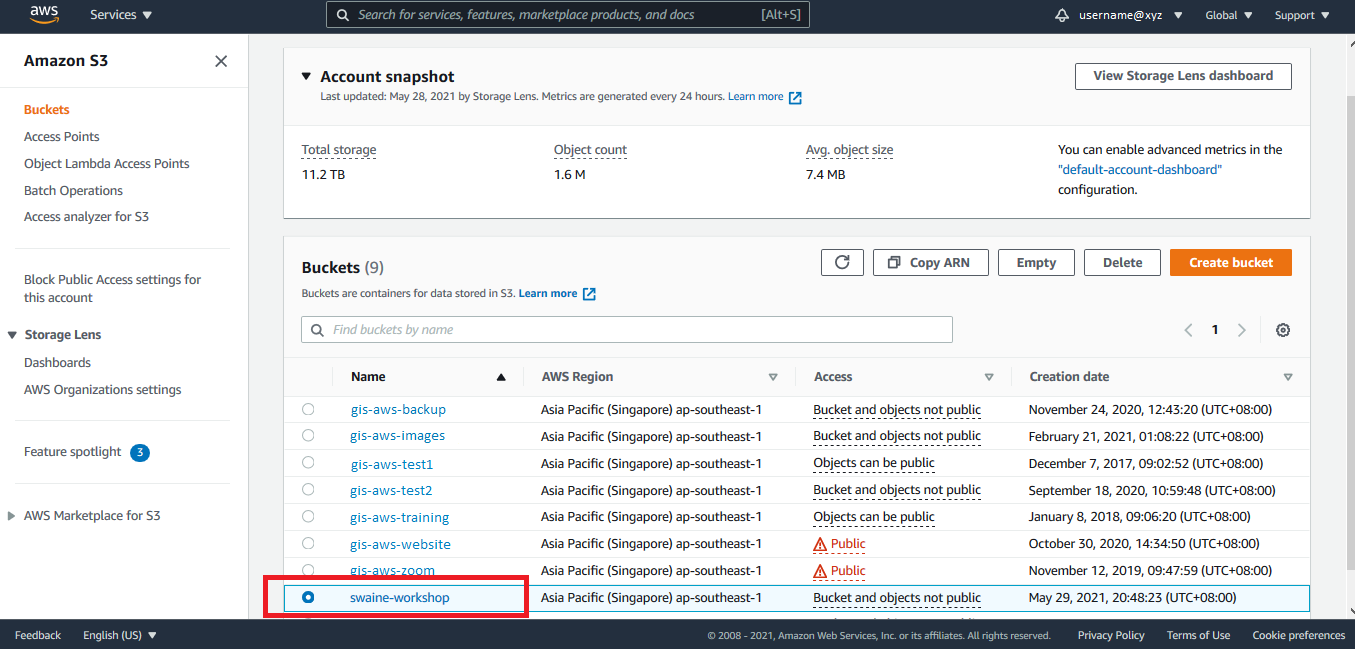
Task: Click external link icon beside Buckets Learn more
Action: tap(589, 294)
